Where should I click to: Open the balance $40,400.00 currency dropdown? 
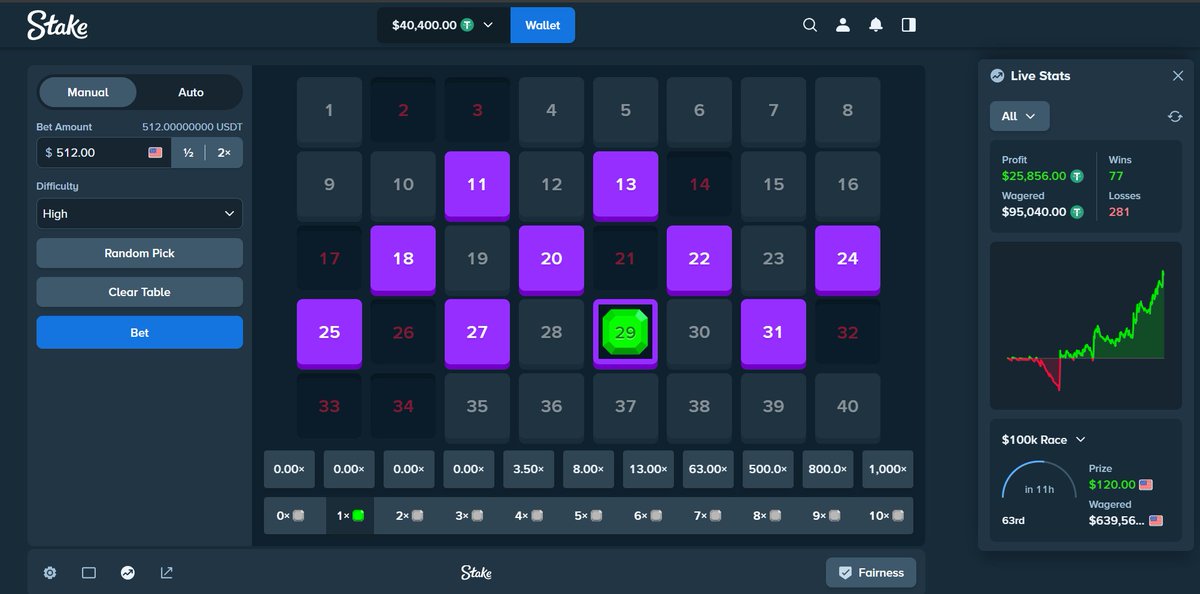click(x=443, y=25)
